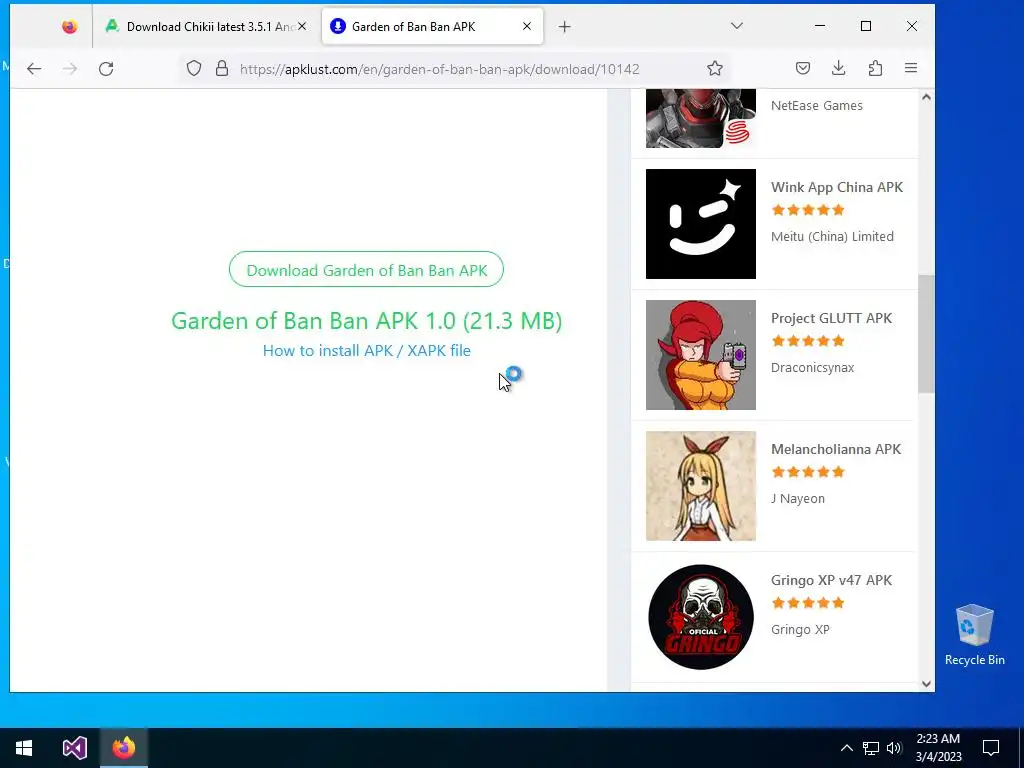Open the notification center icon

click(x=991, y=748)
